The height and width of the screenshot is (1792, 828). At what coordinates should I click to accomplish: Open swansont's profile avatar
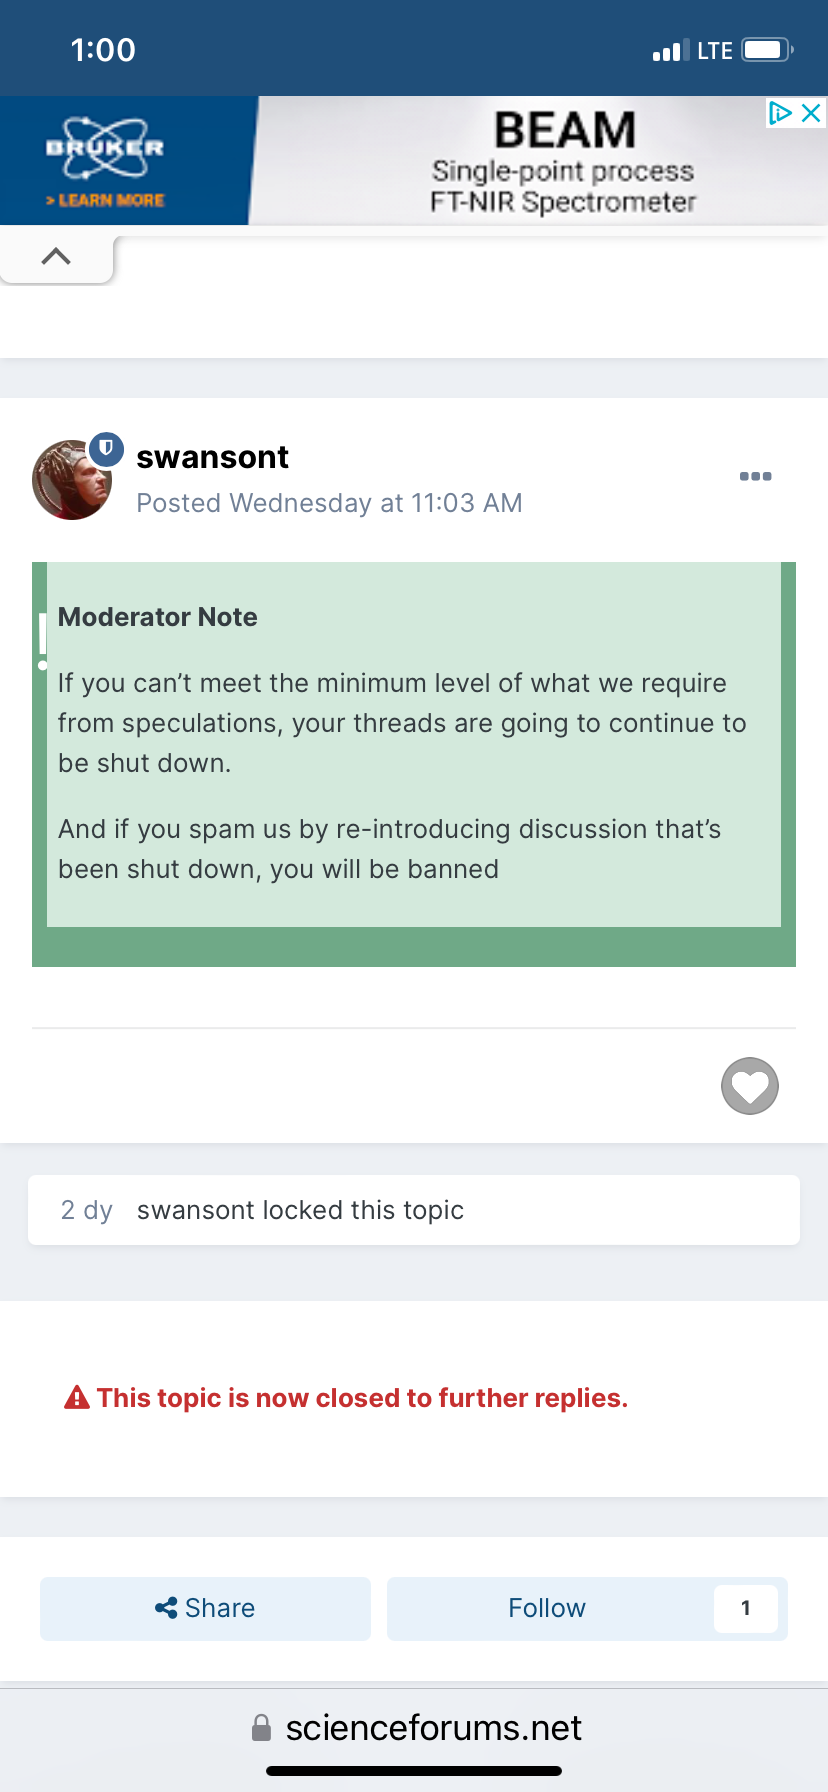point(72,480)
